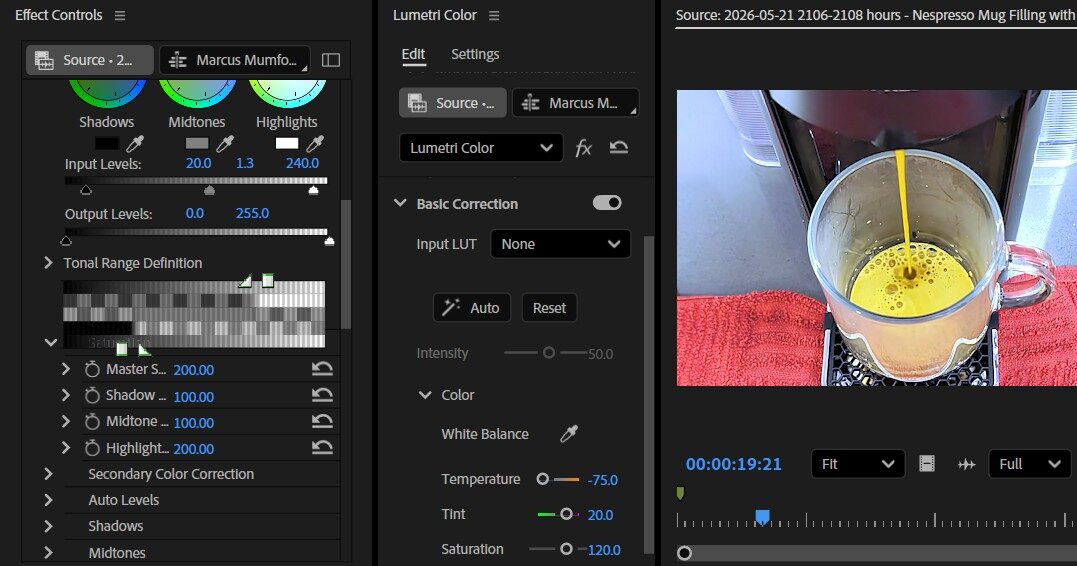Reset Master Saturation parameter
The image size is (1077, 566).
coord(322,370)
